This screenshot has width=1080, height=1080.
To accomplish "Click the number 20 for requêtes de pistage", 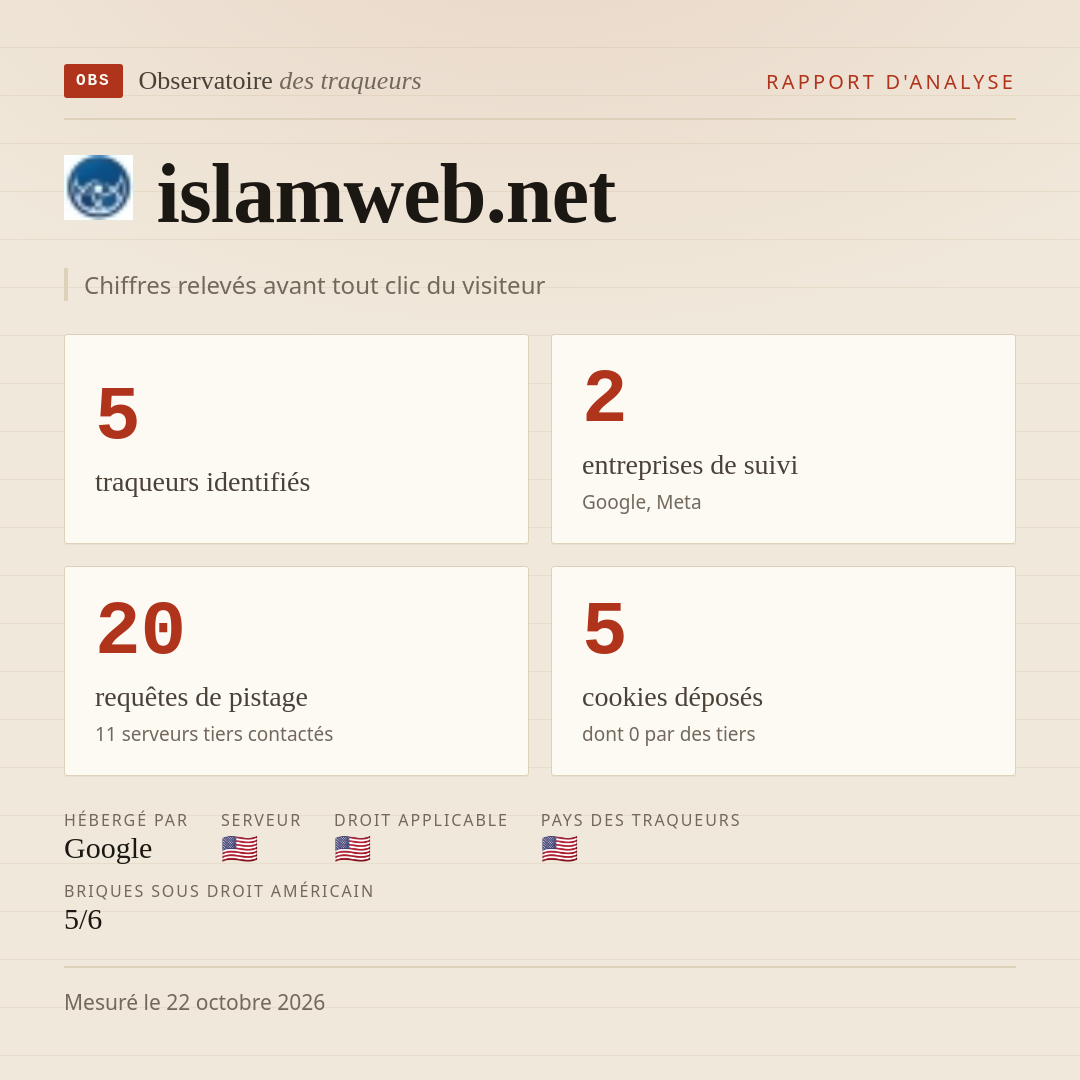I will [141, 628].
